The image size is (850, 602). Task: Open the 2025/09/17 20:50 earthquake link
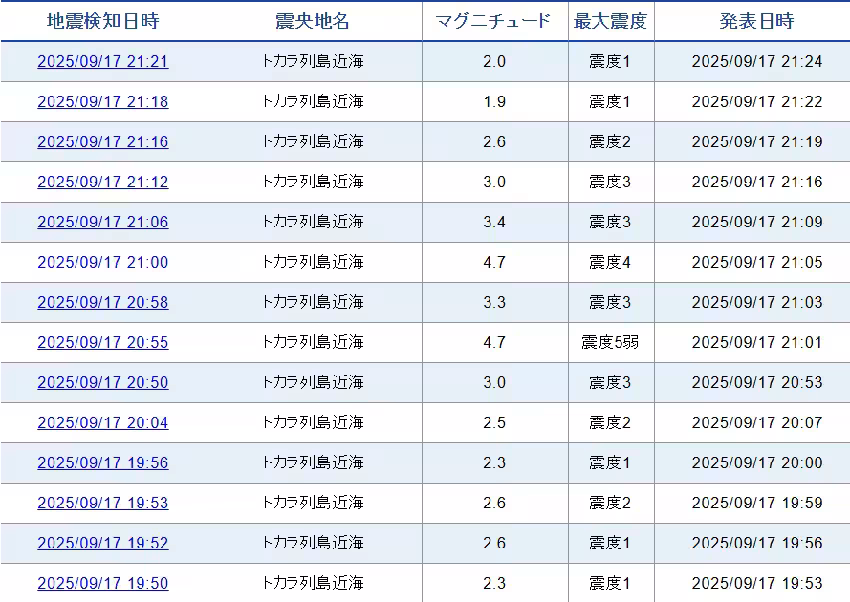(x=102, y=382)
